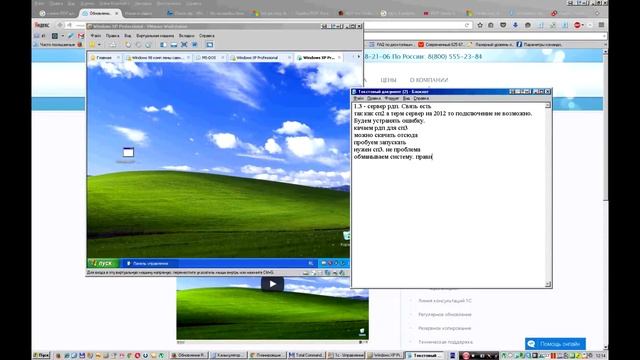Switch to Windows 98 virtual machine tab

(x=157, y=58)
